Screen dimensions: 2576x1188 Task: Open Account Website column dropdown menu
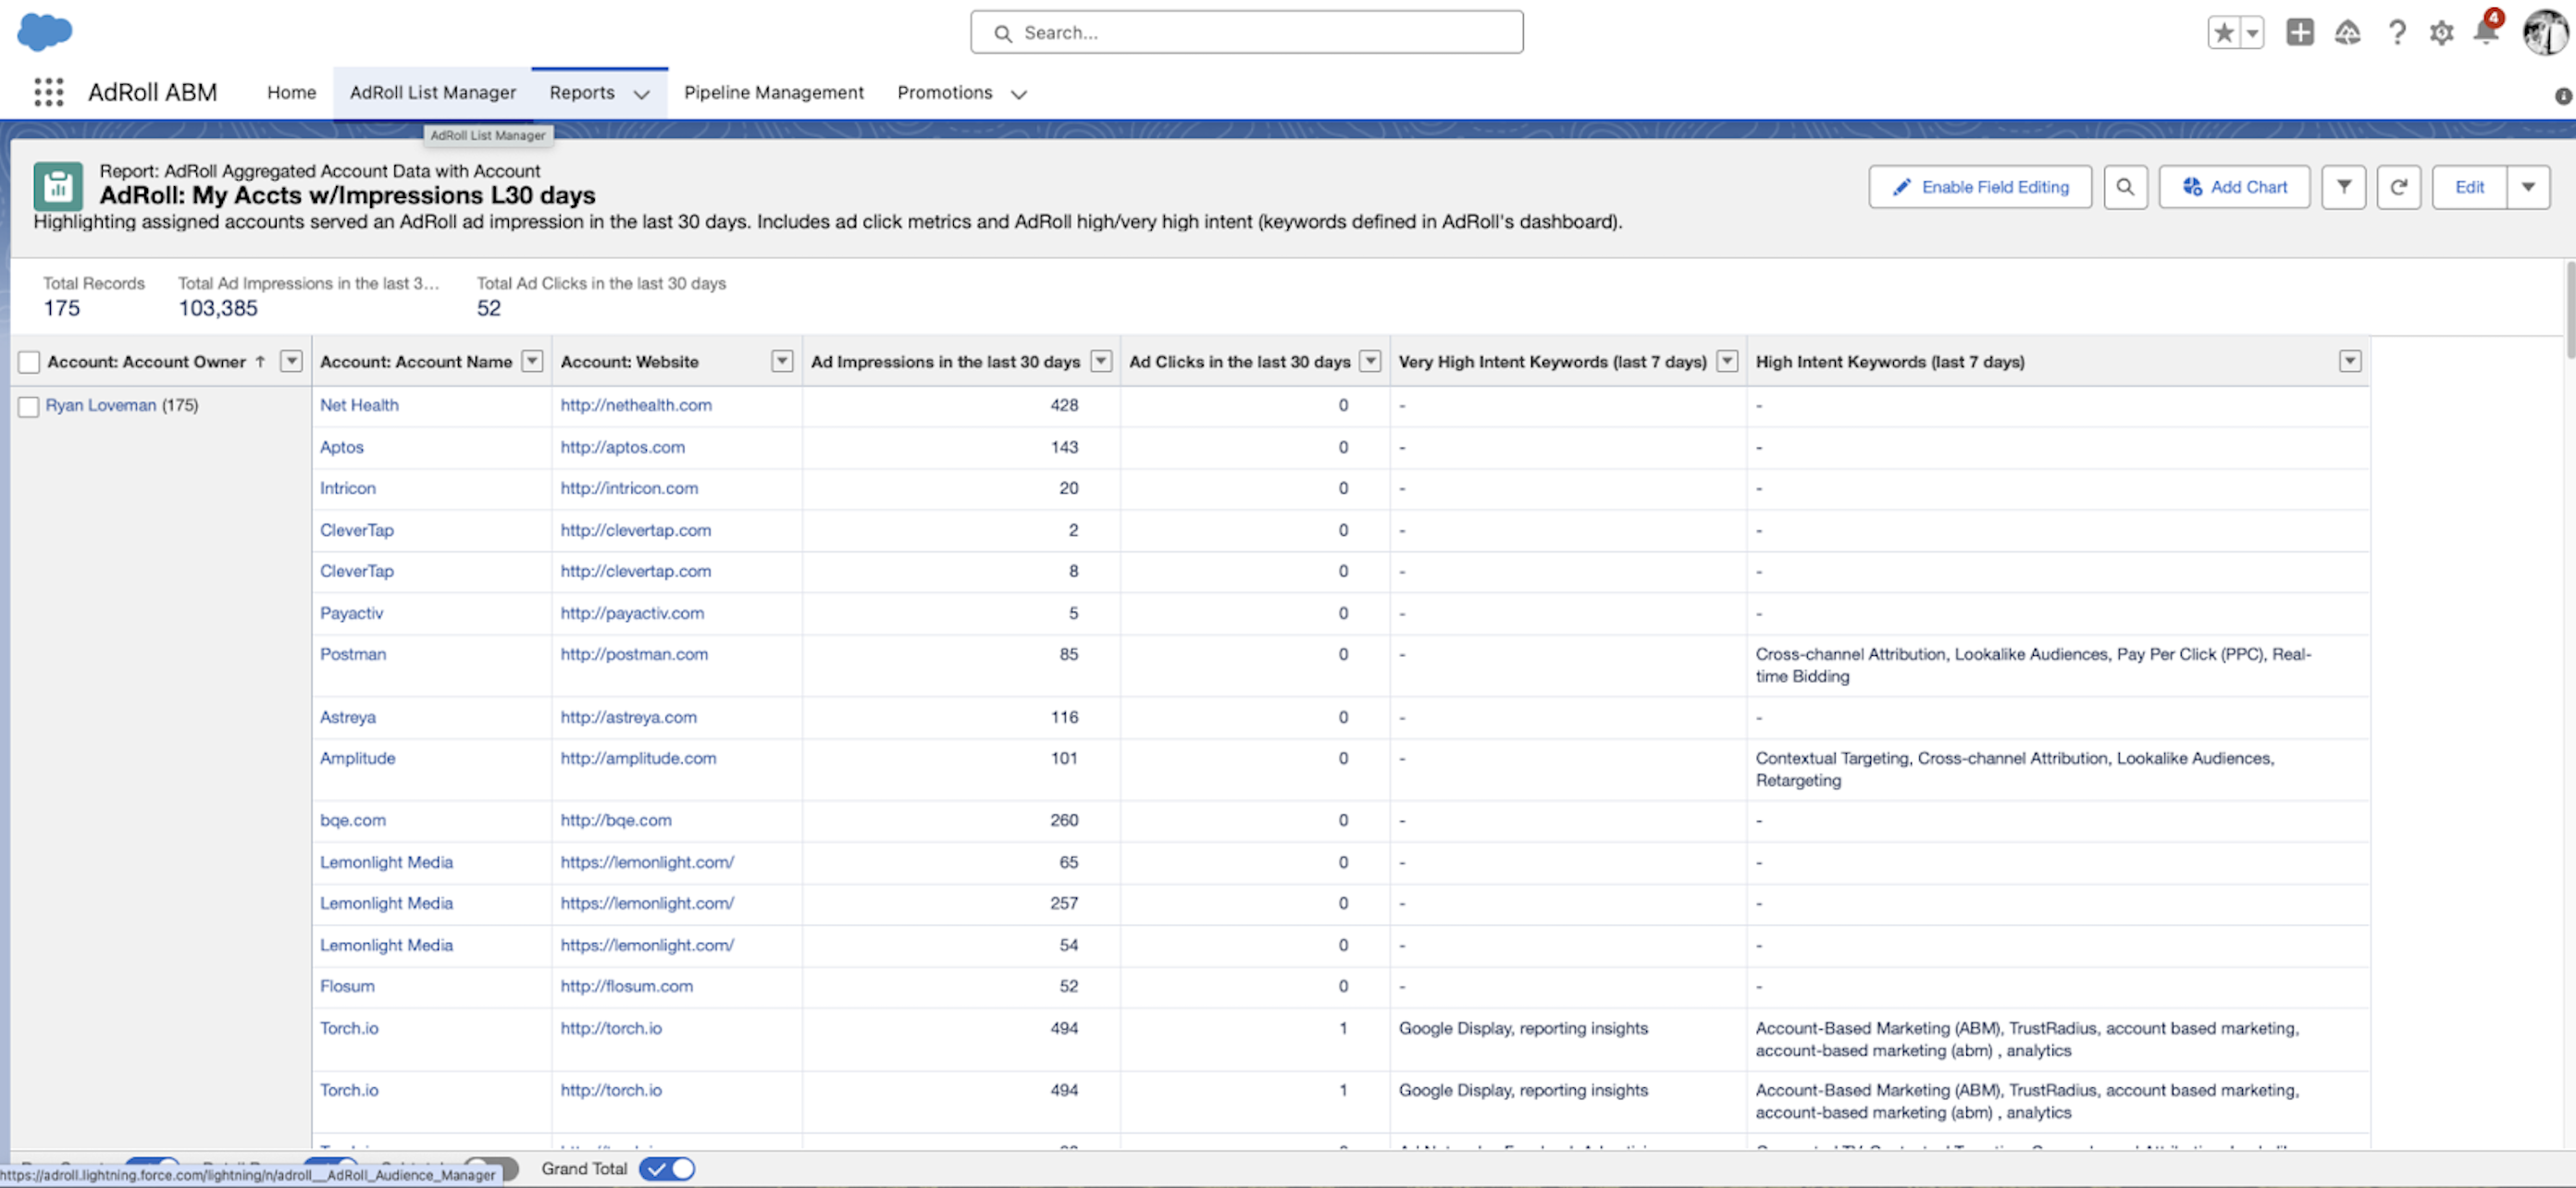[782, 361]
